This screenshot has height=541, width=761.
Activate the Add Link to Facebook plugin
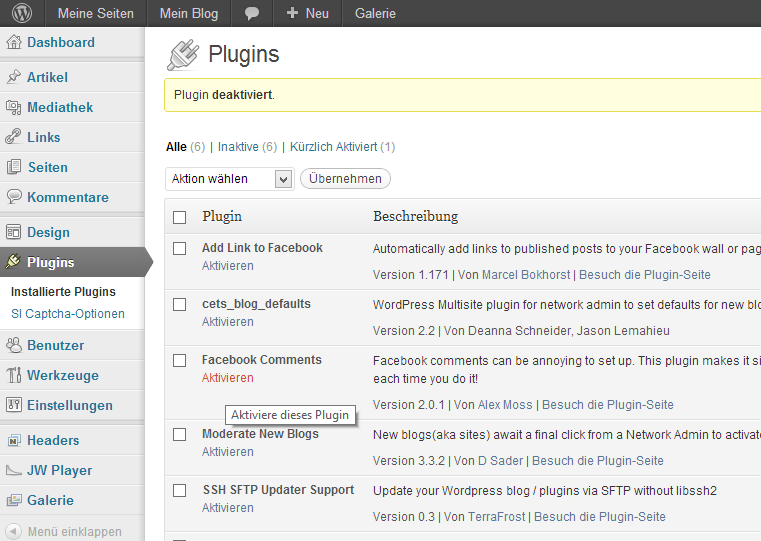point(228,266)
